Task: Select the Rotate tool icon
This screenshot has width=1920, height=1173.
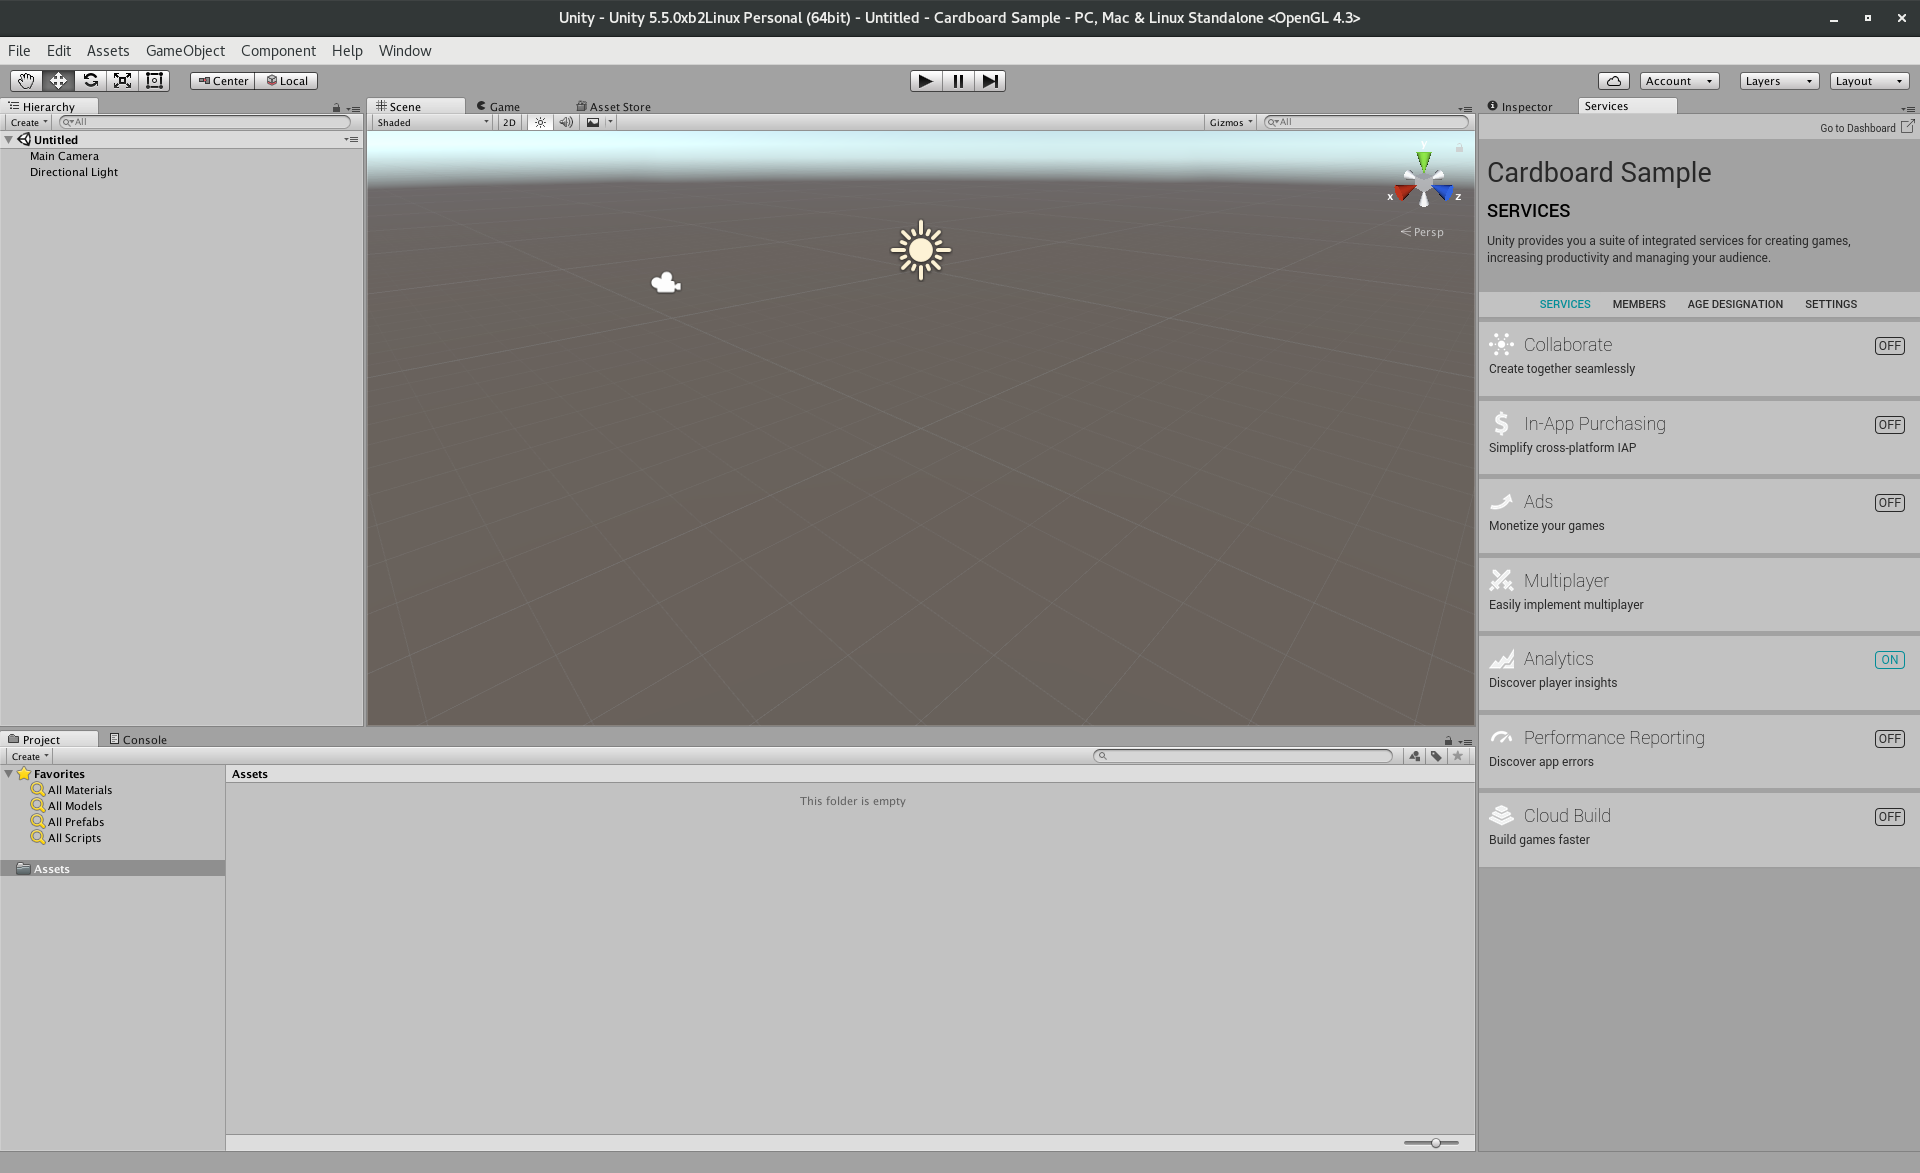Action: click(x=90, y=81)
